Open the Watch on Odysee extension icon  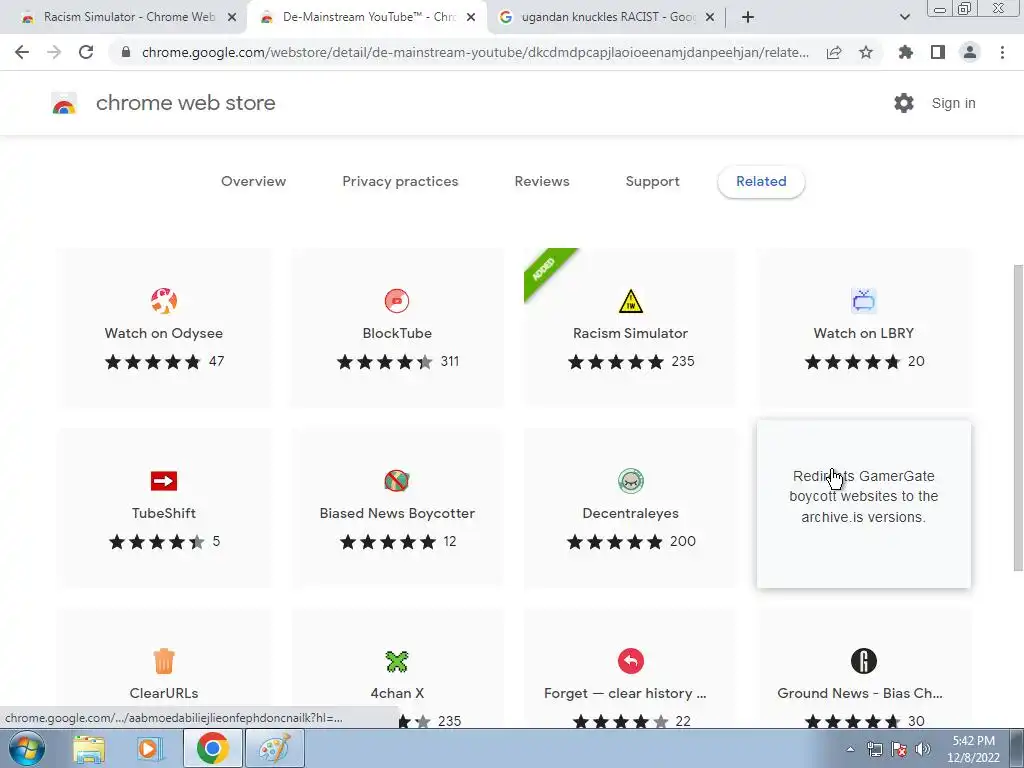pos(164,301)
